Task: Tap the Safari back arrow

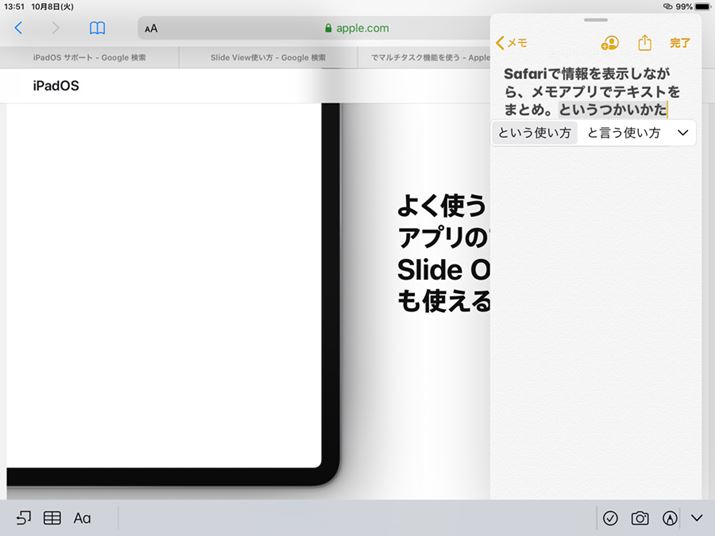Action: coord(18,28)
